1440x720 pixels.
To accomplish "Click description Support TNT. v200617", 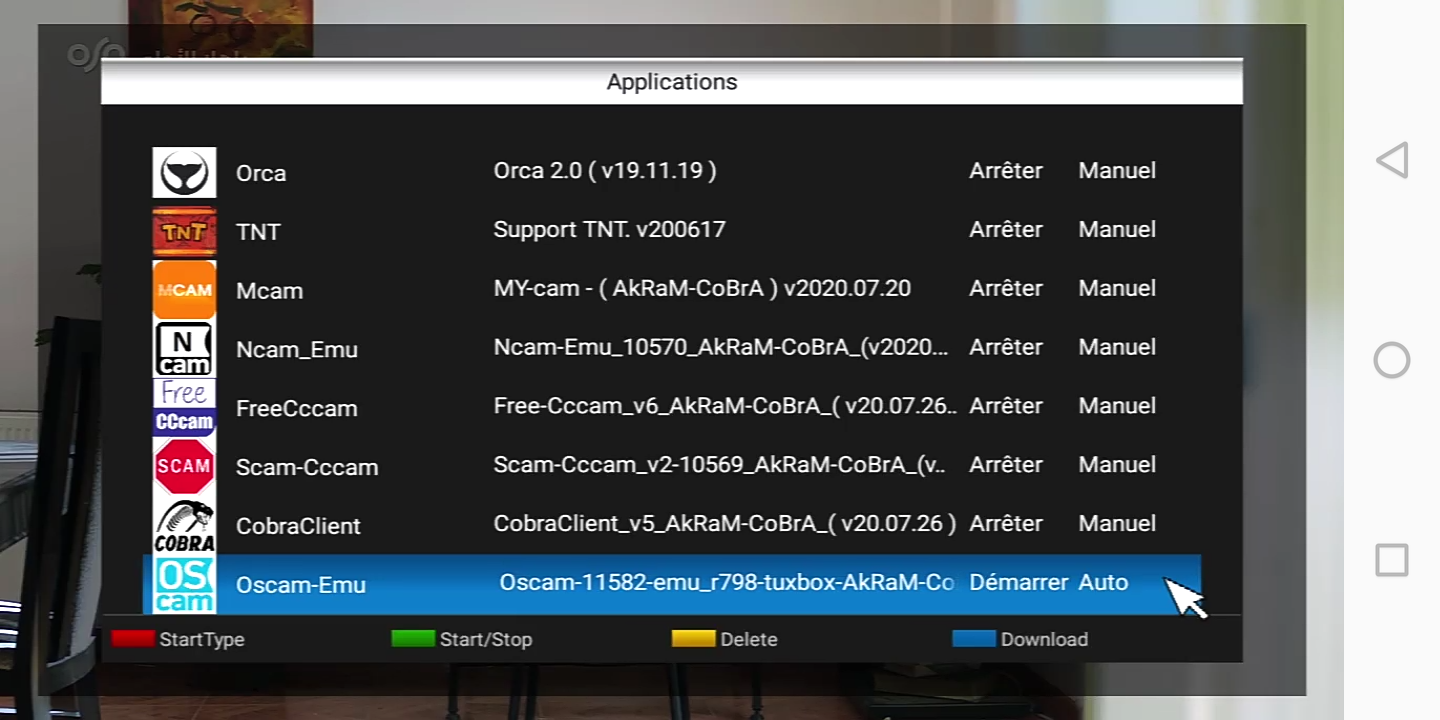I will point(609,230).
